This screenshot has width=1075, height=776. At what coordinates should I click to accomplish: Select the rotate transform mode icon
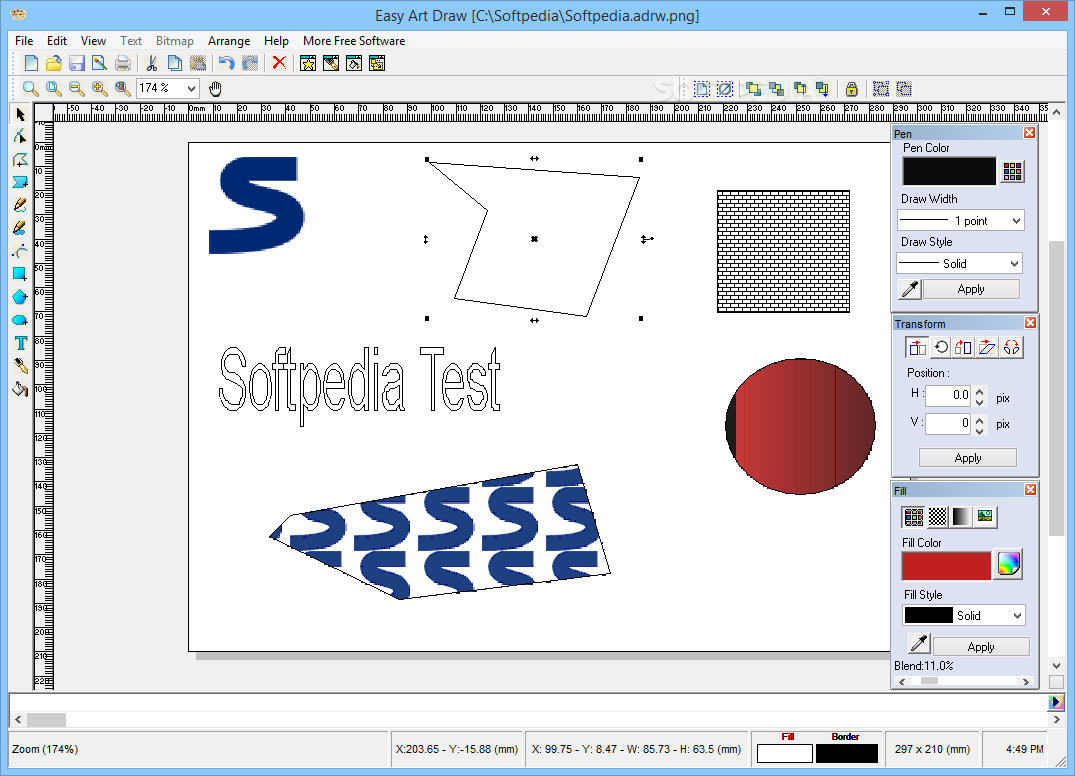(x=941, y=348)
